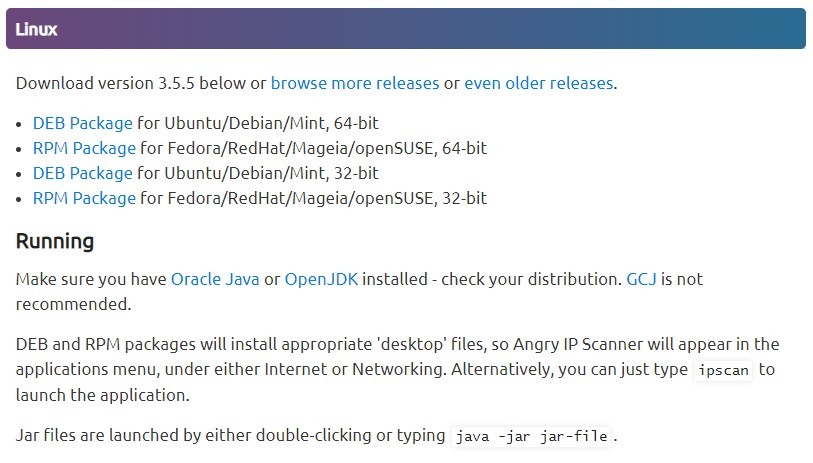The image size is (813, 463).
Task: Click the paragraph starting DEB and RPM packages
Action: (397, 370)
